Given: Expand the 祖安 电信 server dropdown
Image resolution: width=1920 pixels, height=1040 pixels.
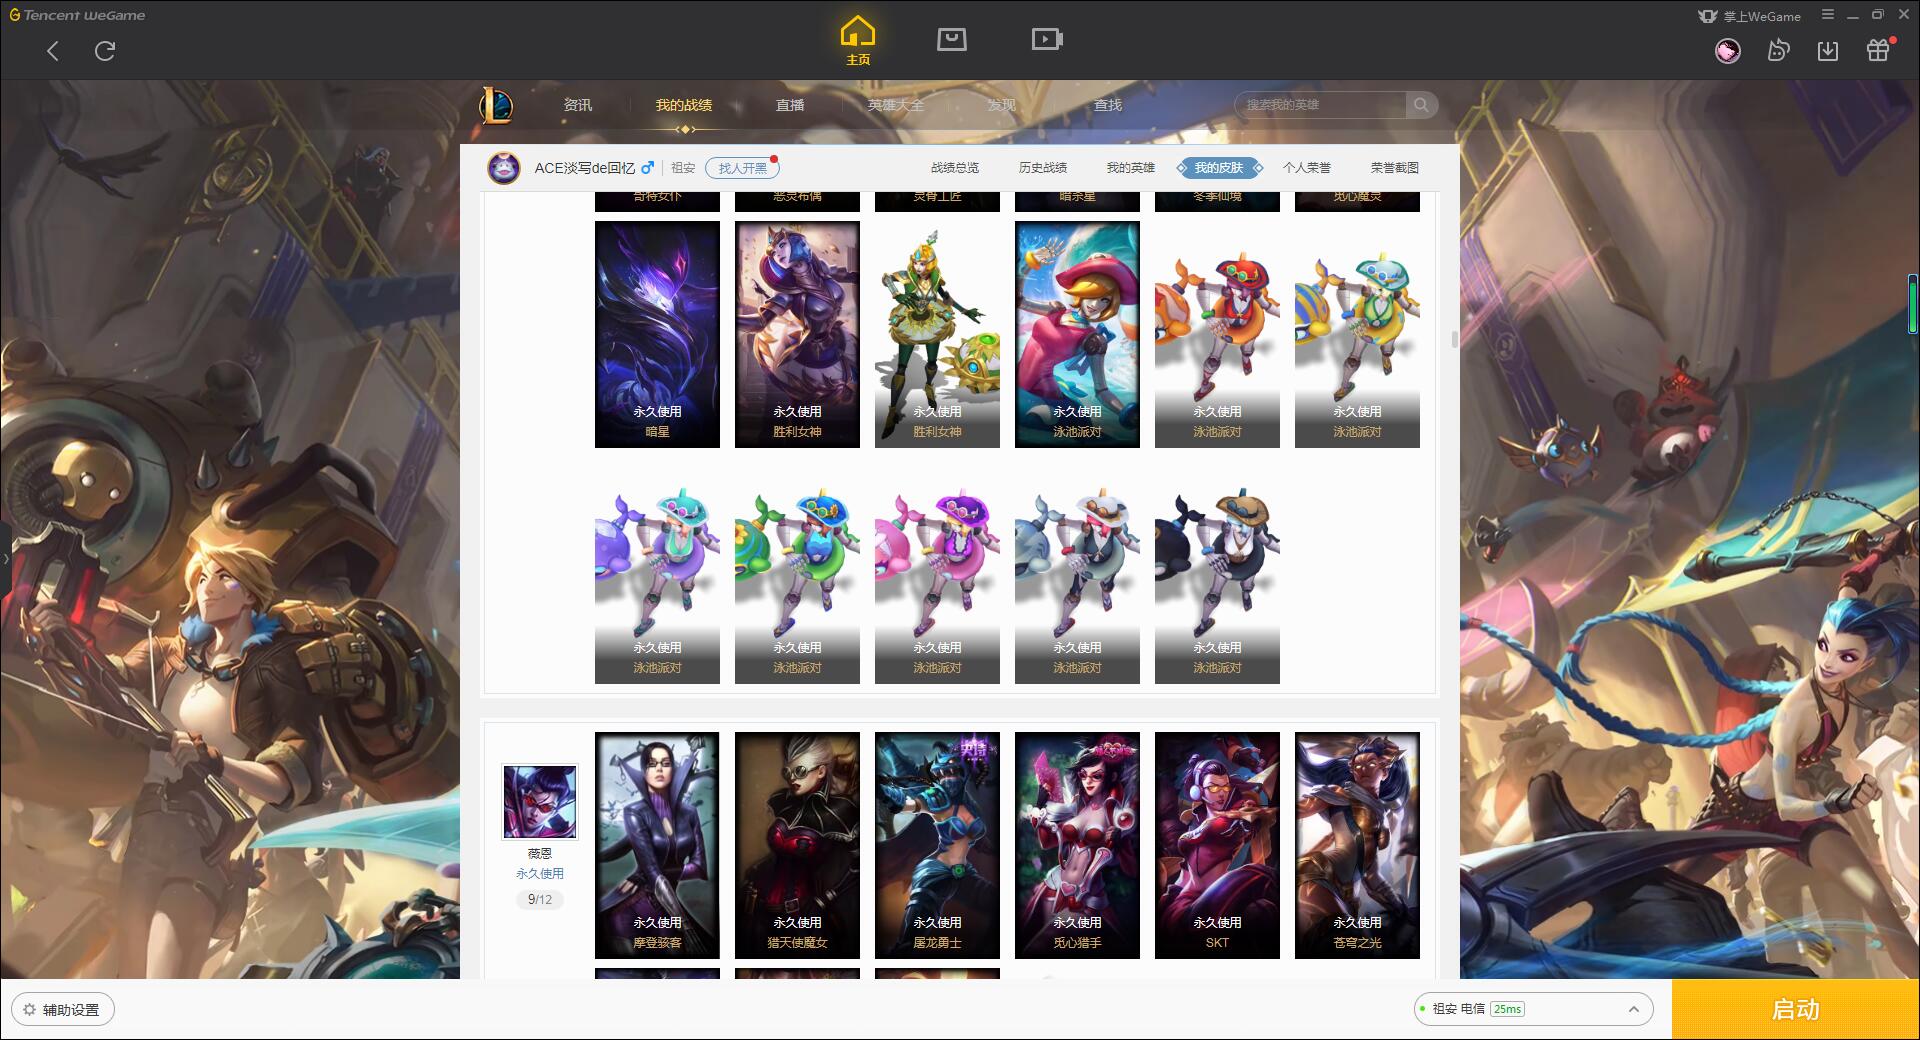Looking at the screenshot, I should [x=1533, y=1009].
